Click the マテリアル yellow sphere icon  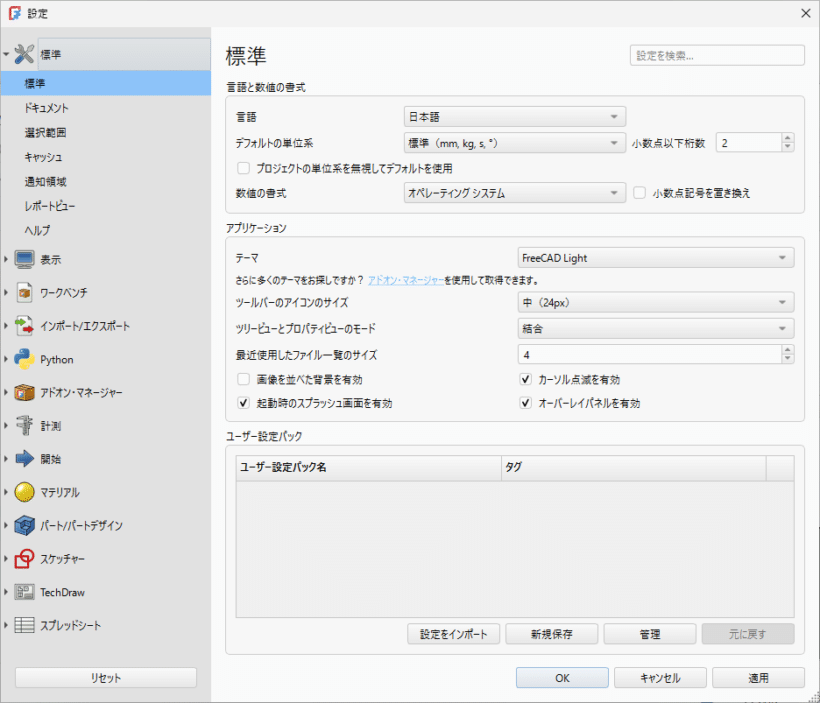coord(24,492)
